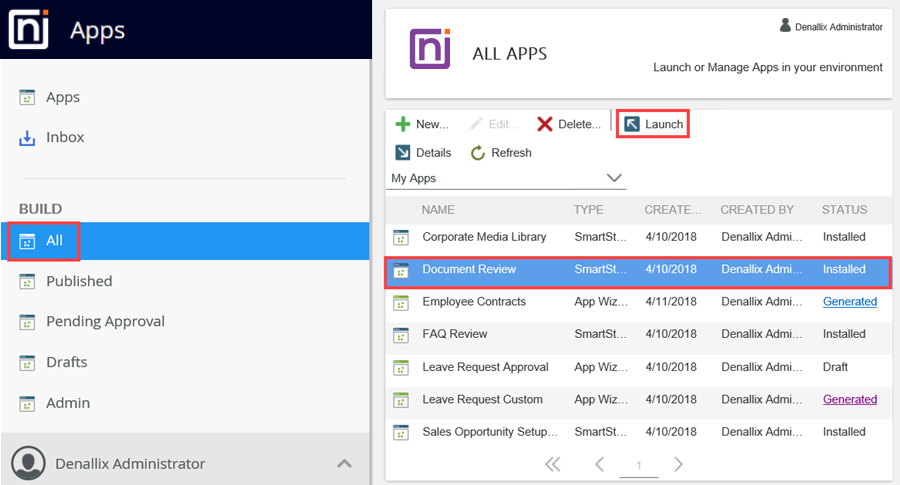Viewport: 900px width, 485px height.
Task: Click the Generated link for Leave Request Custom
Action: pyautogui.click(x=849, y=399)
